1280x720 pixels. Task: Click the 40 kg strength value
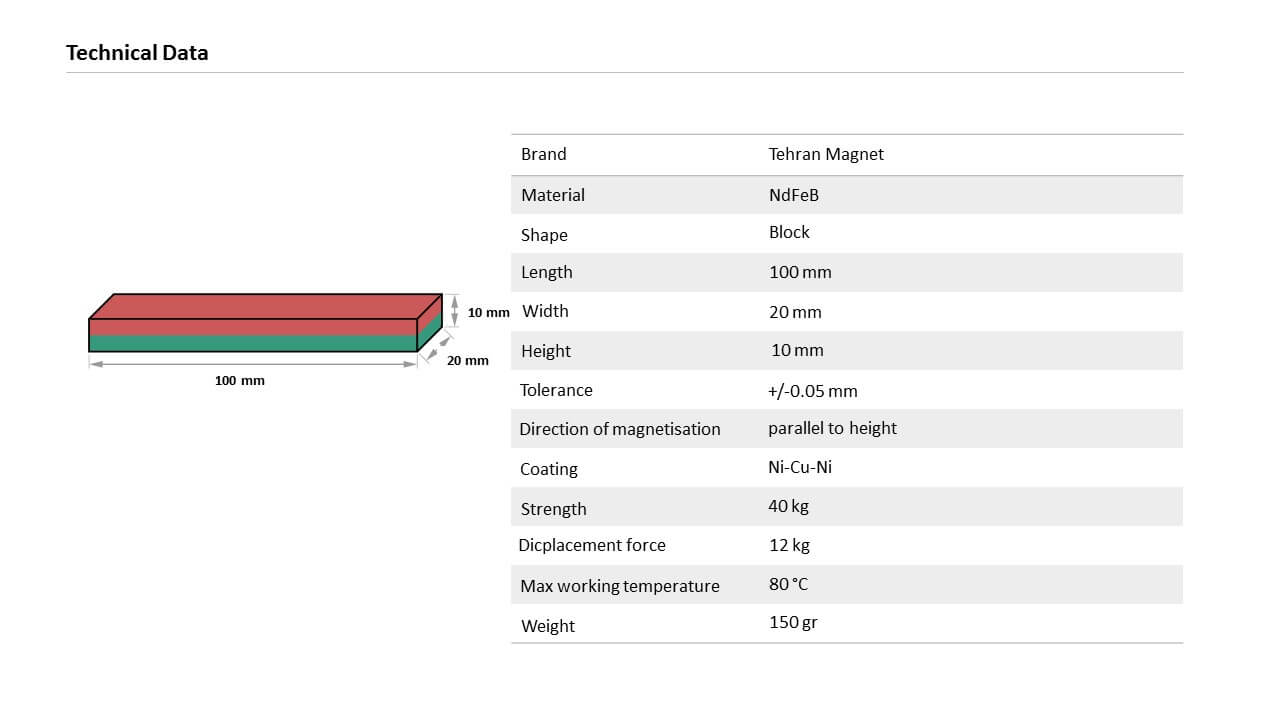coord(788,506)
